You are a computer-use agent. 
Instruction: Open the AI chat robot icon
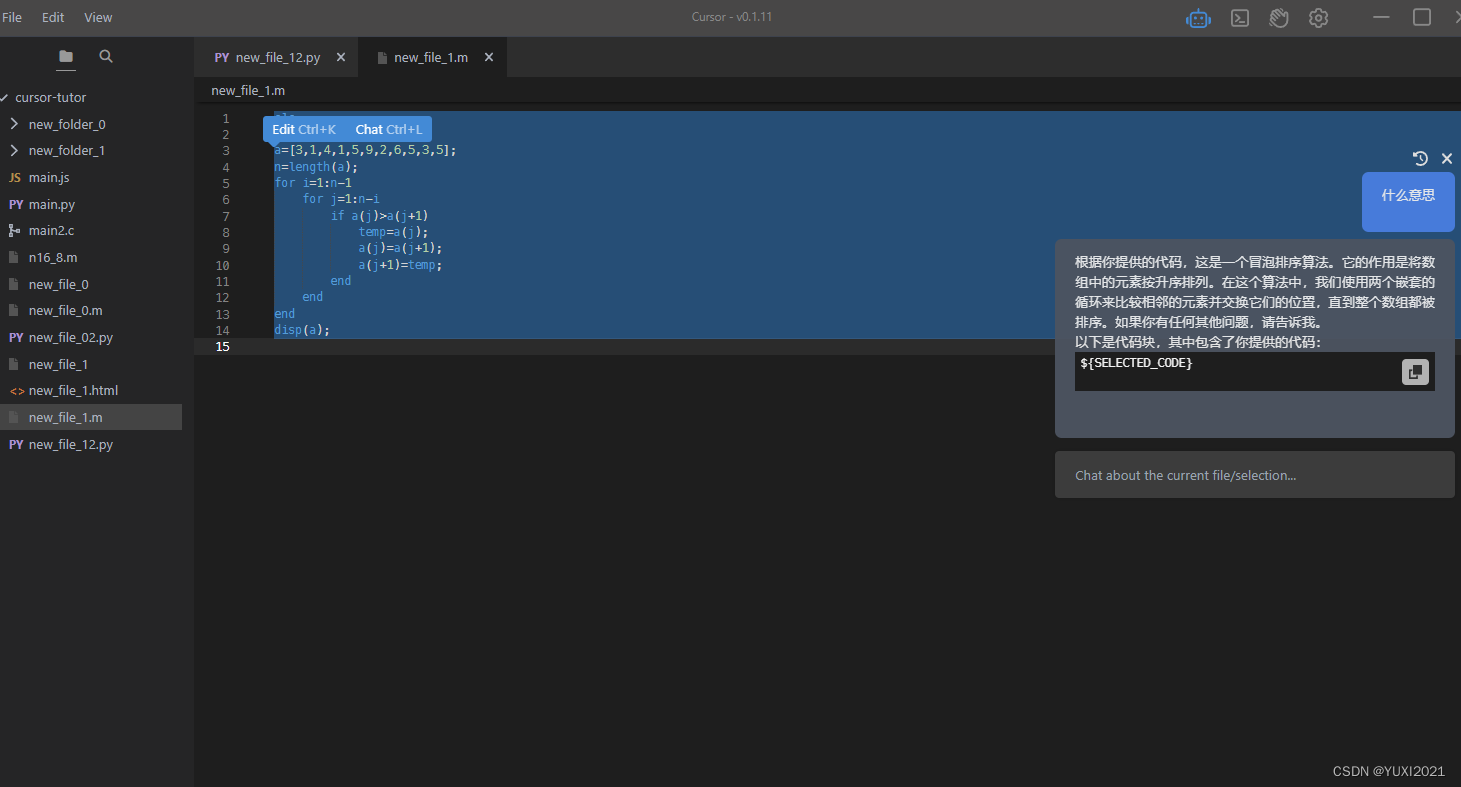point(1198,18)
